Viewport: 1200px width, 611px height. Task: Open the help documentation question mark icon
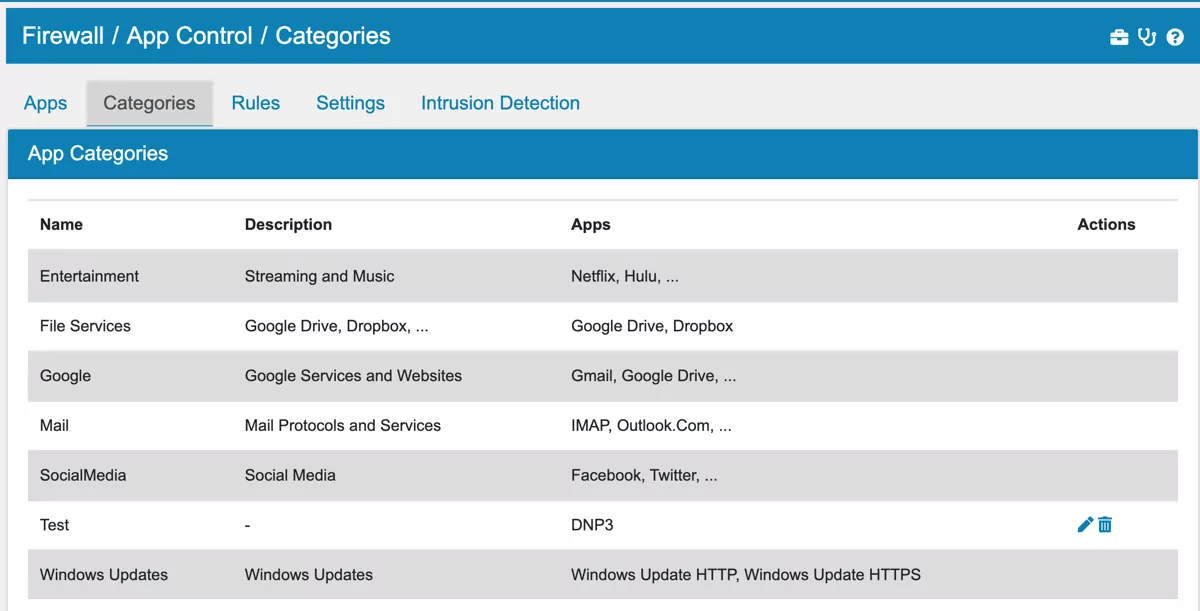point(1175,36)
